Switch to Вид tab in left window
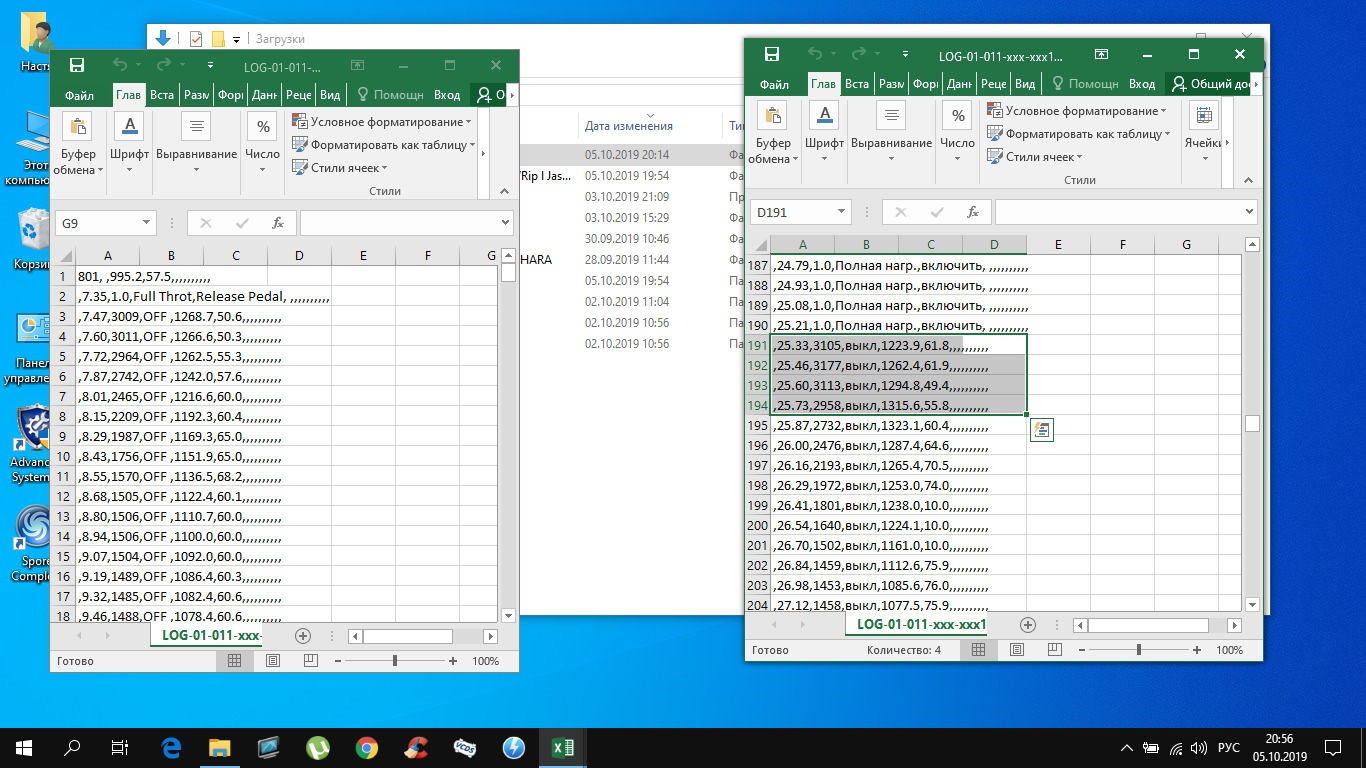This screenshot has width=1366, height=768. (330, 95)
